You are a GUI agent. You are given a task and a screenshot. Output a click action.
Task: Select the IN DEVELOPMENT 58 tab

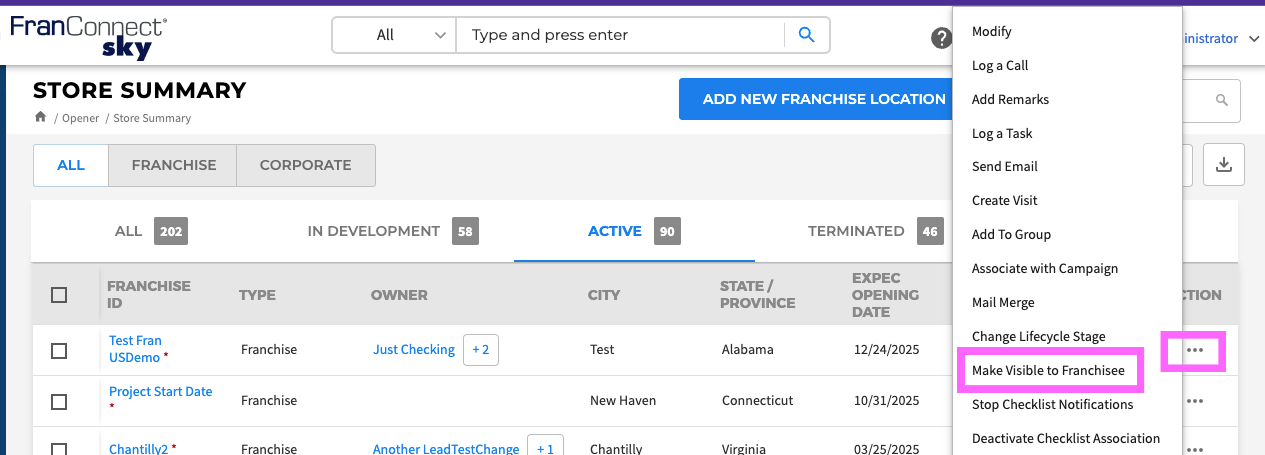coord(393,231)
